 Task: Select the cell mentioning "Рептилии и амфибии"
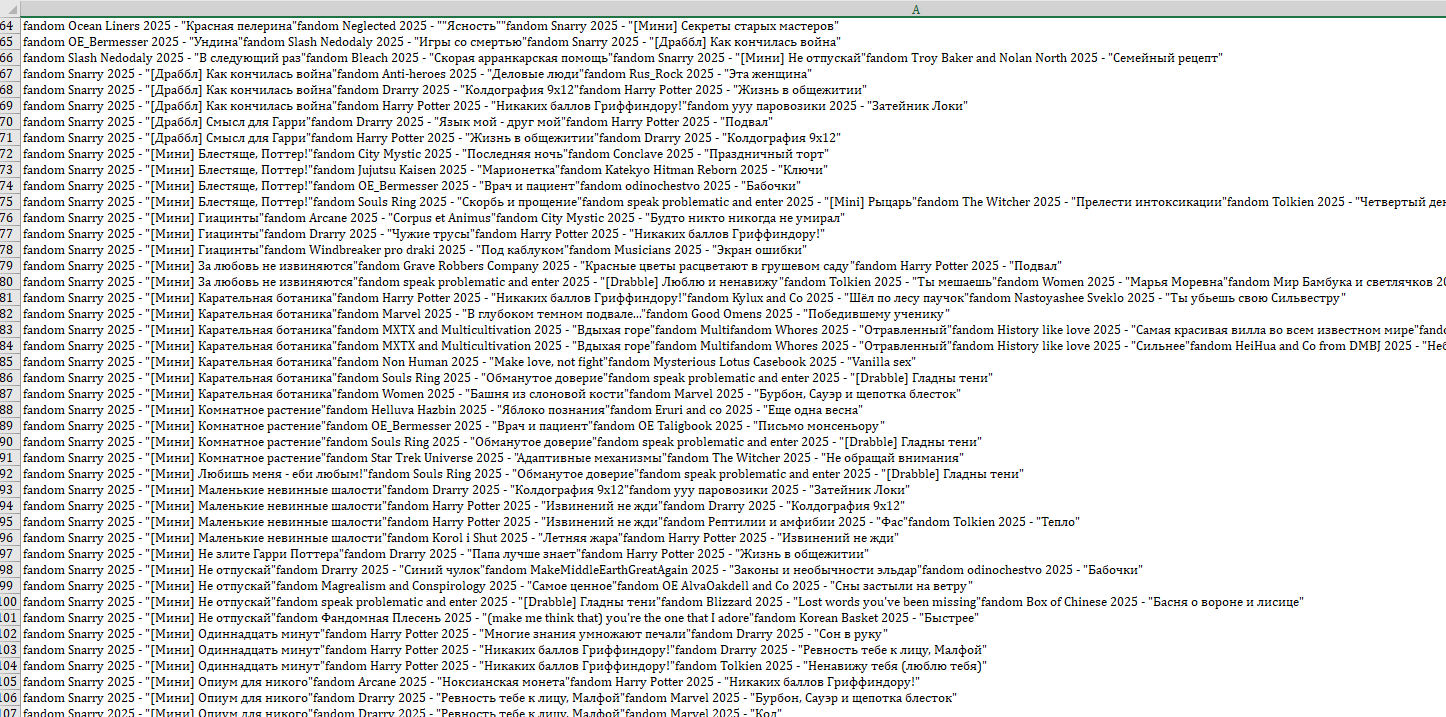[x=732, y=522]
